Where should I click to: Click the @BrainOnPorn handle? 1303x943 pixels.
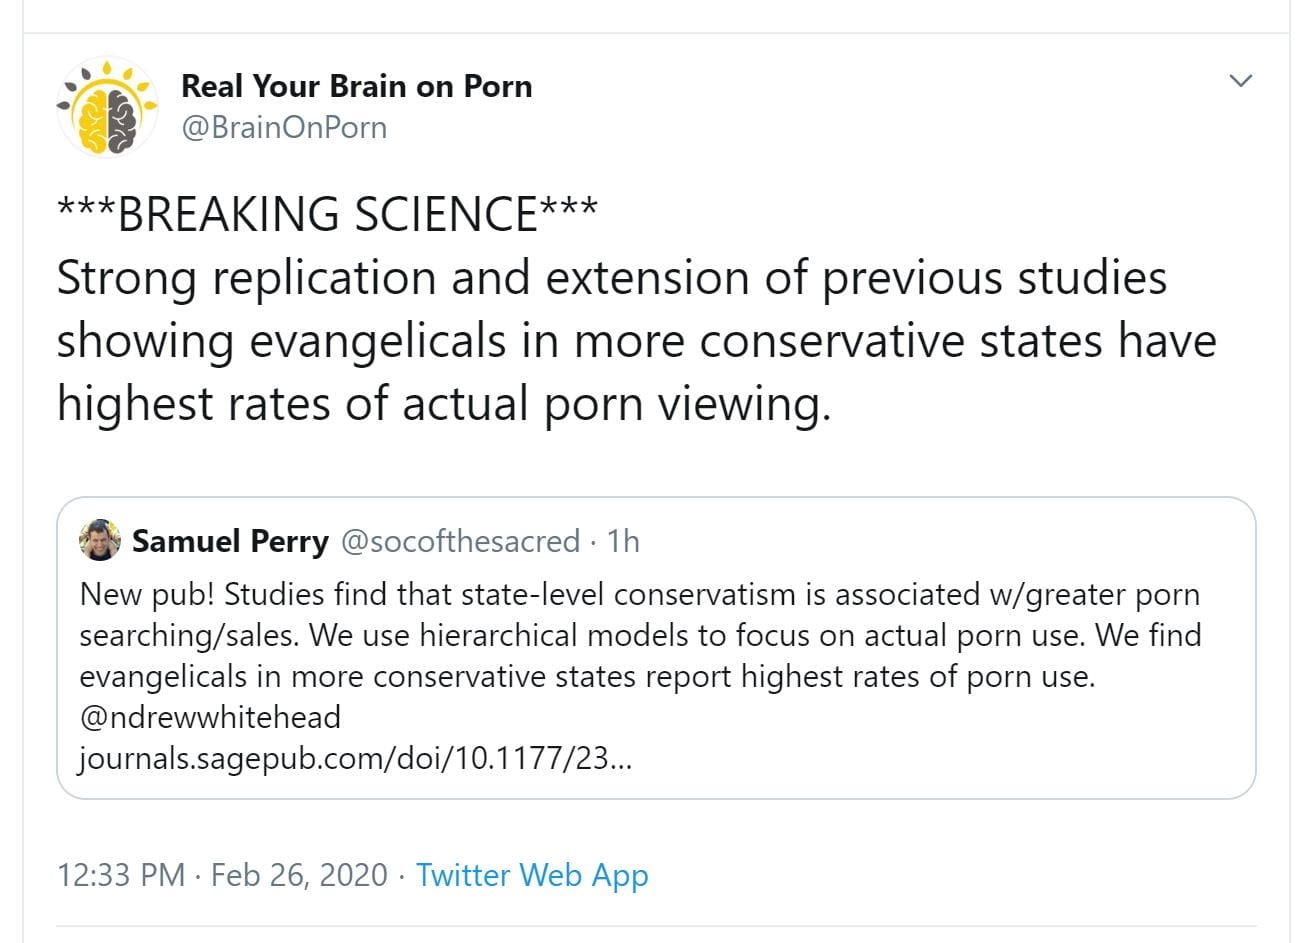[x=284, y=128]
